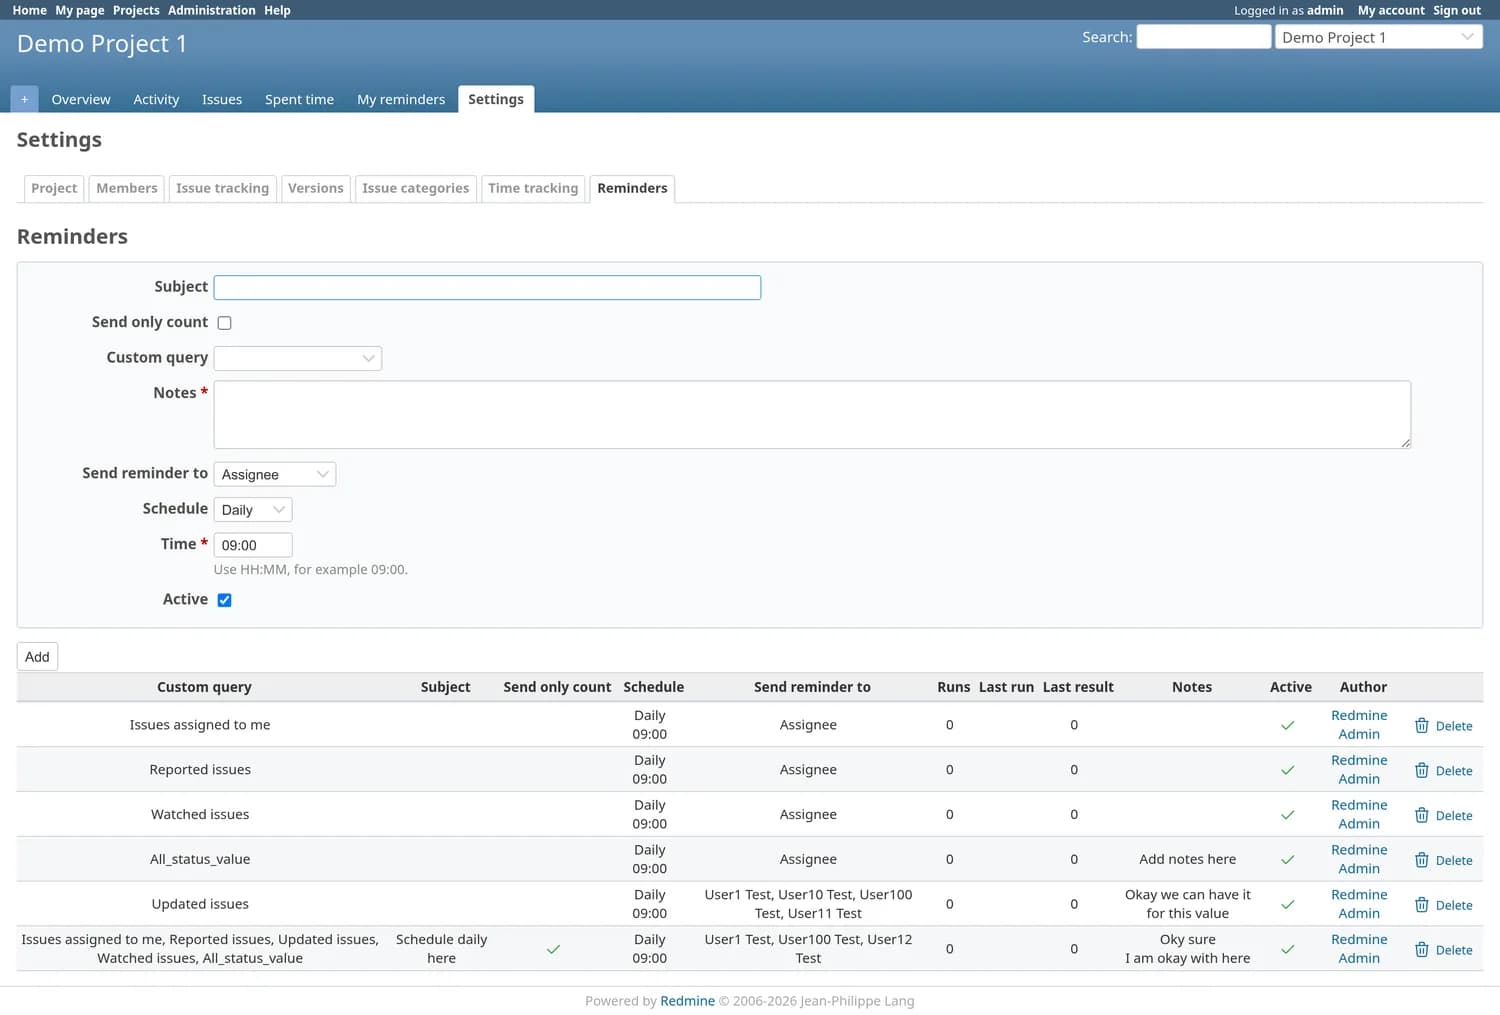
Task: Click active checkmark in Updated issues row
Action: [x=1287, y=905]
